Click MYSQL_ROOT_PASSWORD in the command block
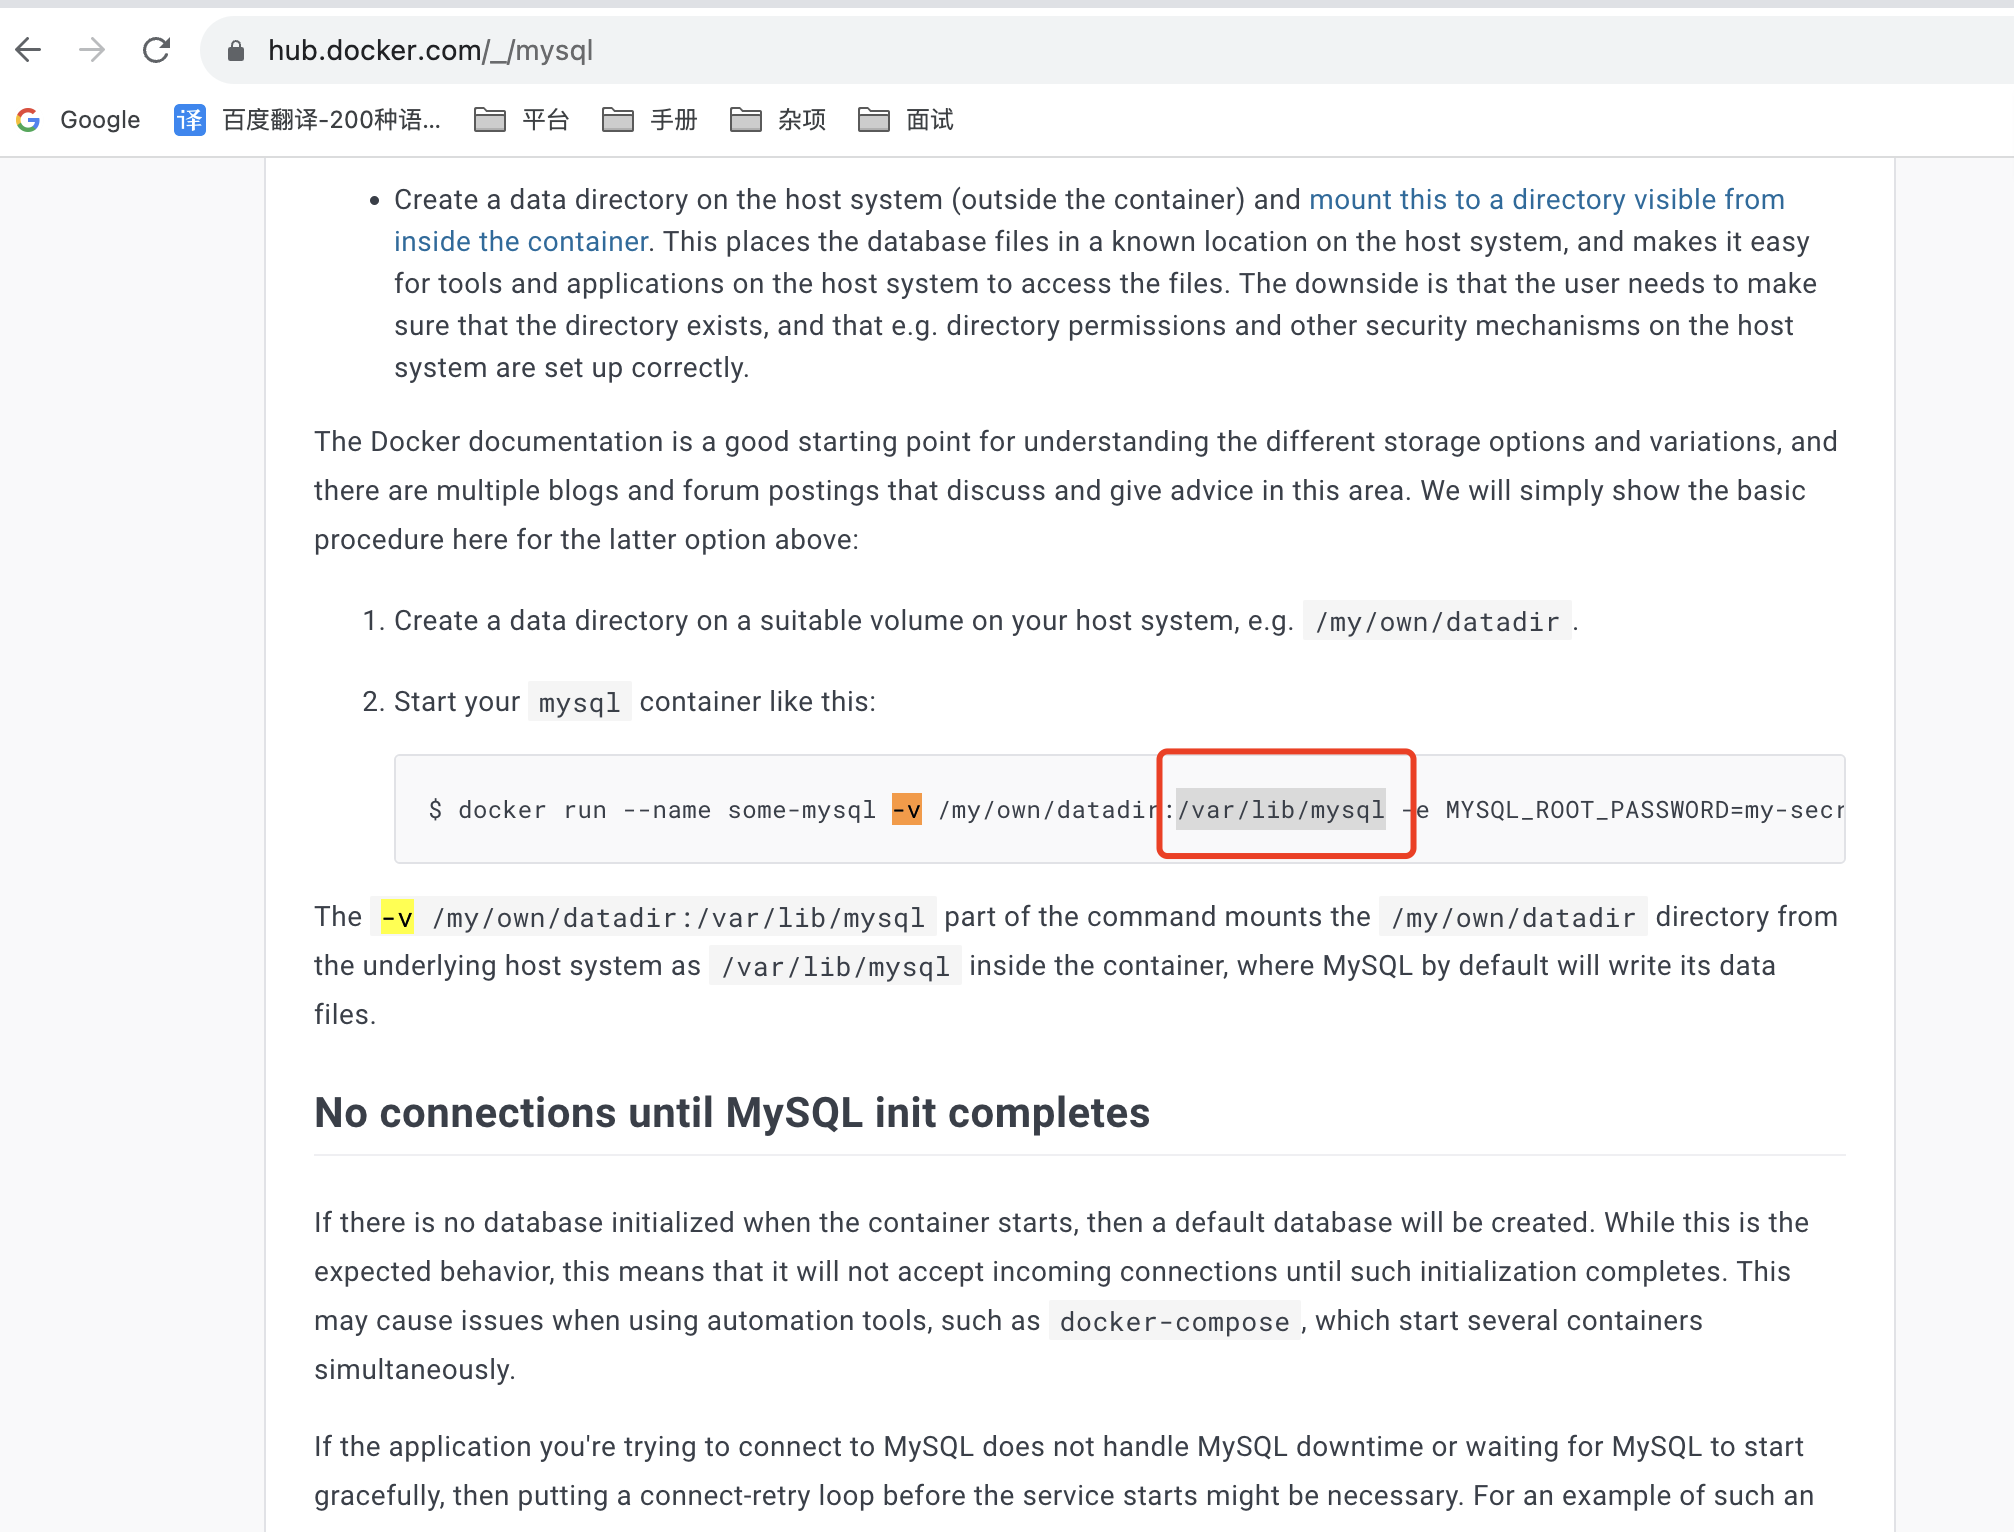 [x=1589, y=809]
